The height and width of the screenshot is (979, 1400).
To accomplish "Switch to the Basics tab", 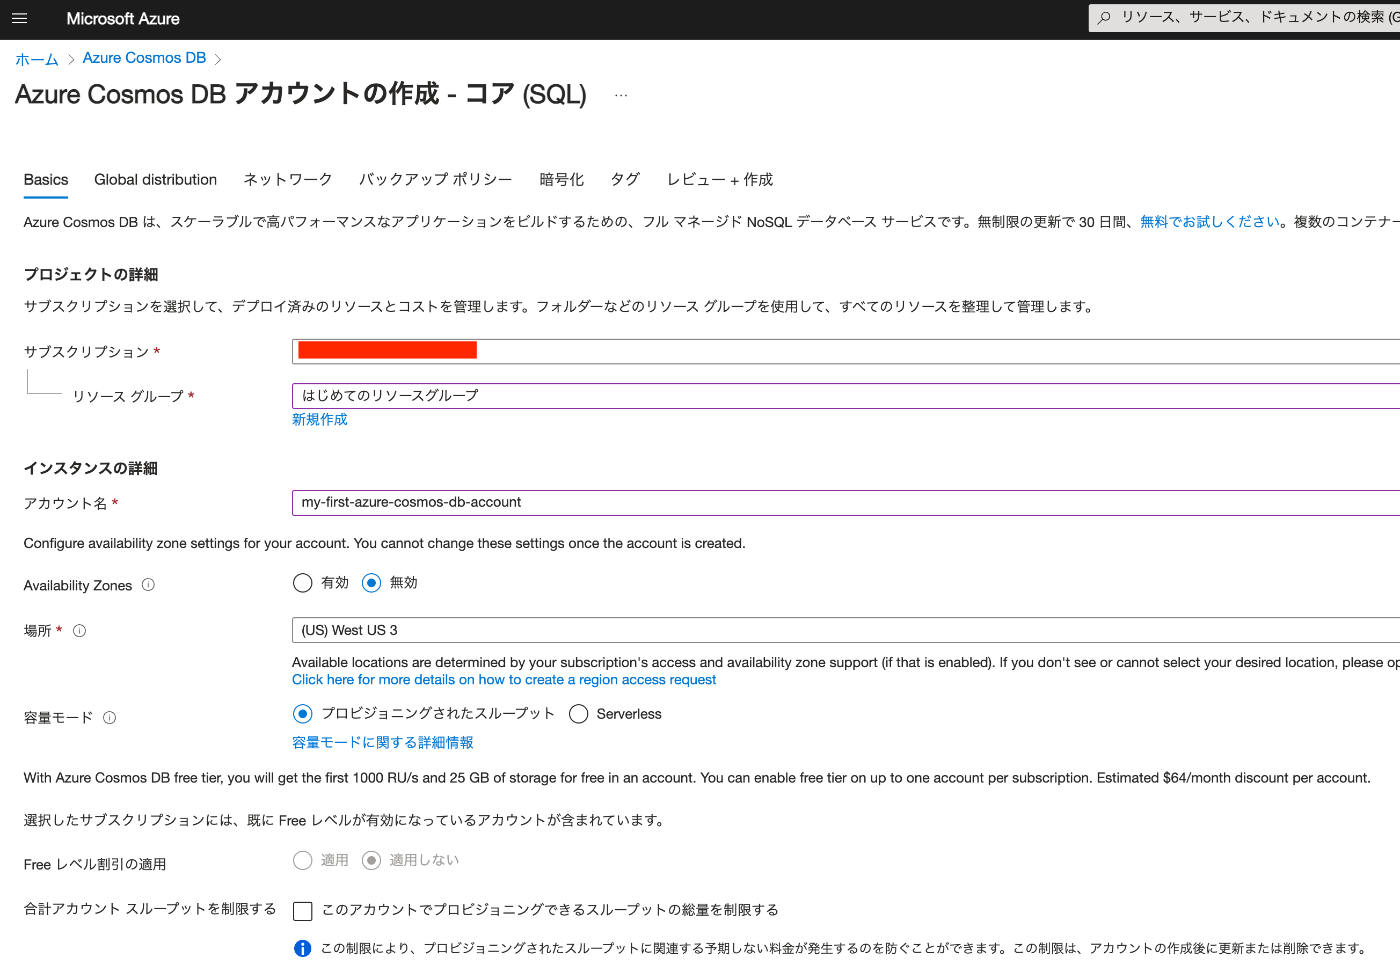I will coord(46,180).
